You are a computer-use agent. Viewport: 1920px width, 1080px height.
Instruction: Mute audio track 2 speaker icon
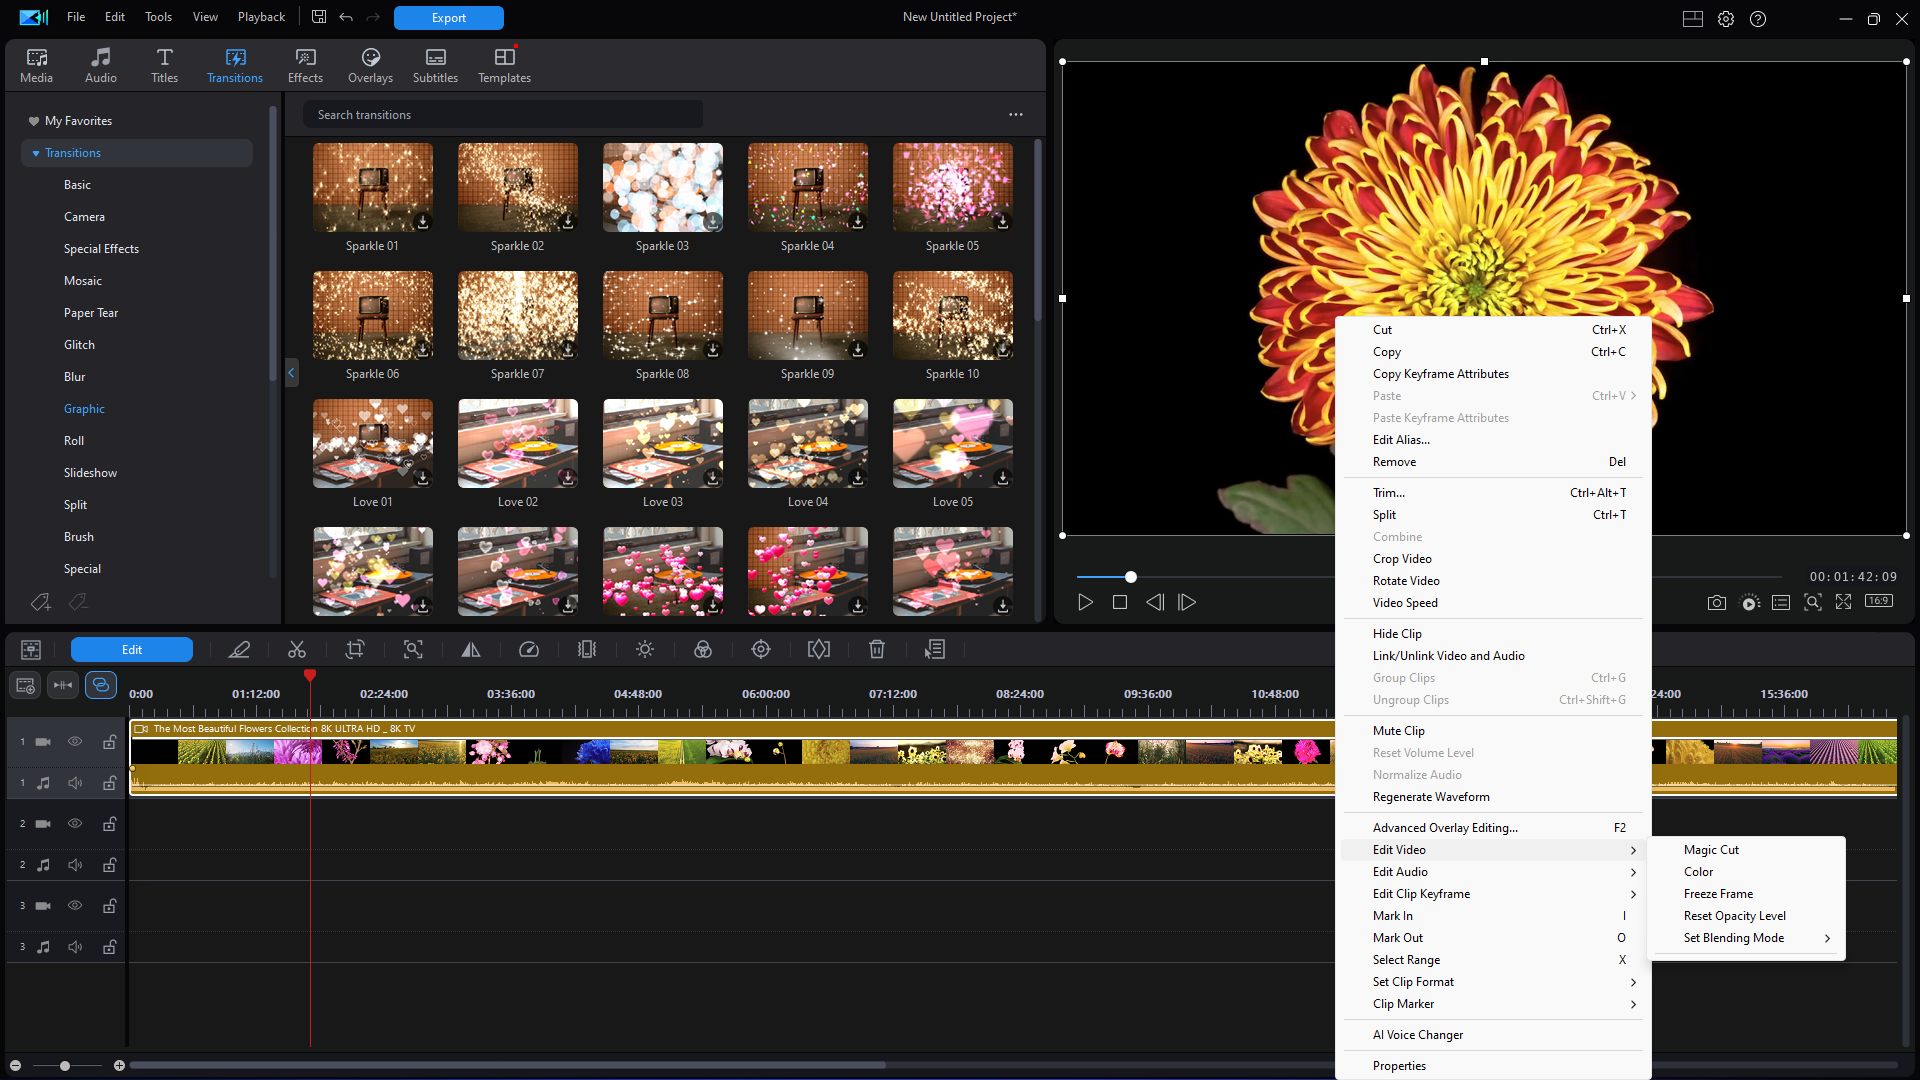tap(75, 865)
